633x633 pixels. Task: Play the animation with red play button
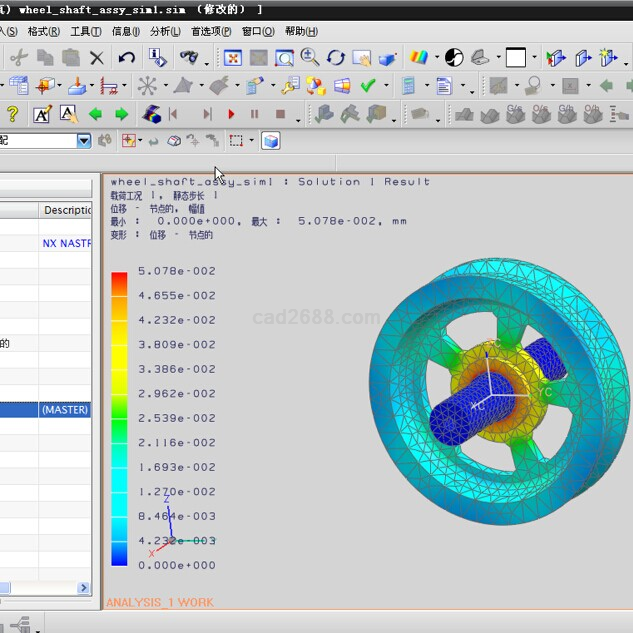231,115
